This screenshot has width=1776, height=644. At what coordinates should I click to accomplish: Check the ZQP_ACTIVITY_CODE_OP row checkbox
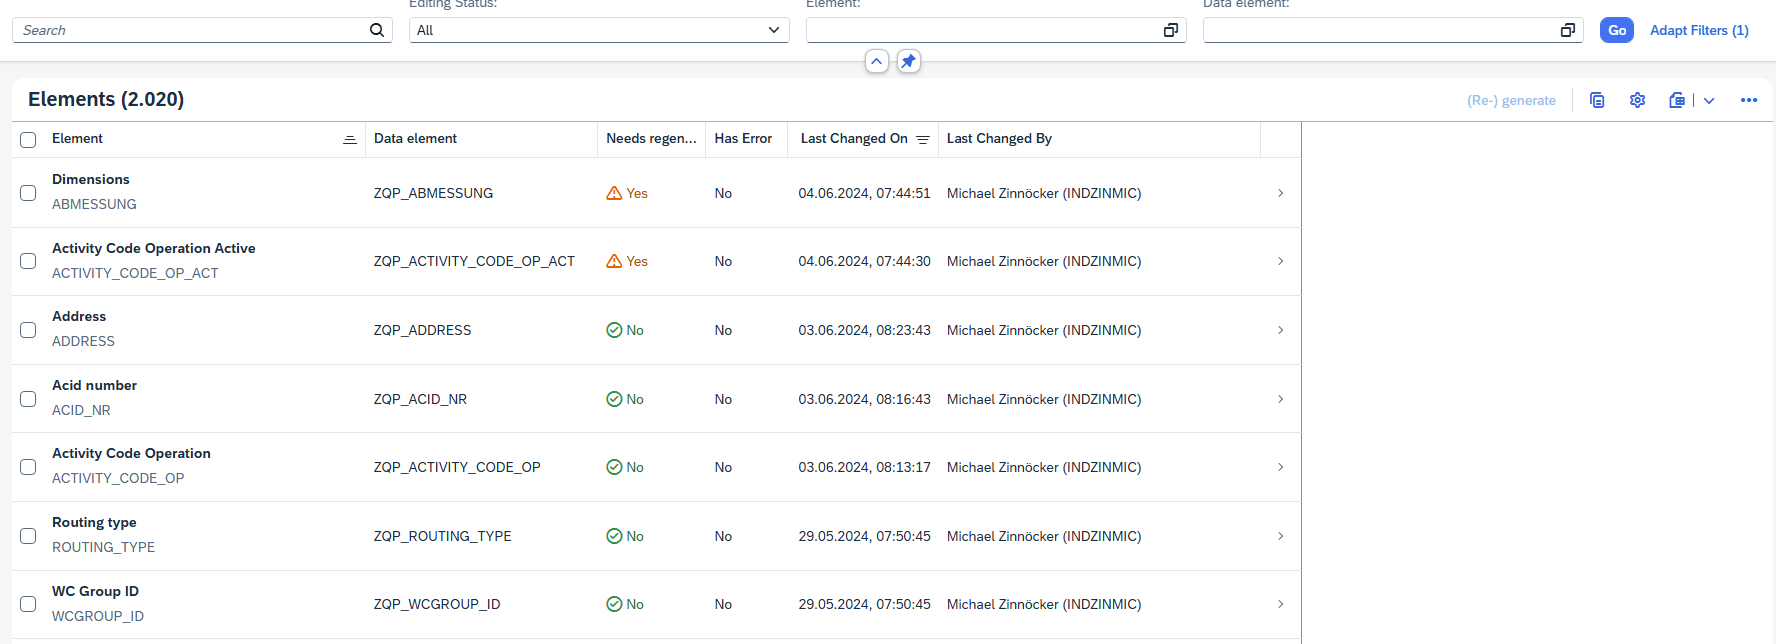click(28, 467)
